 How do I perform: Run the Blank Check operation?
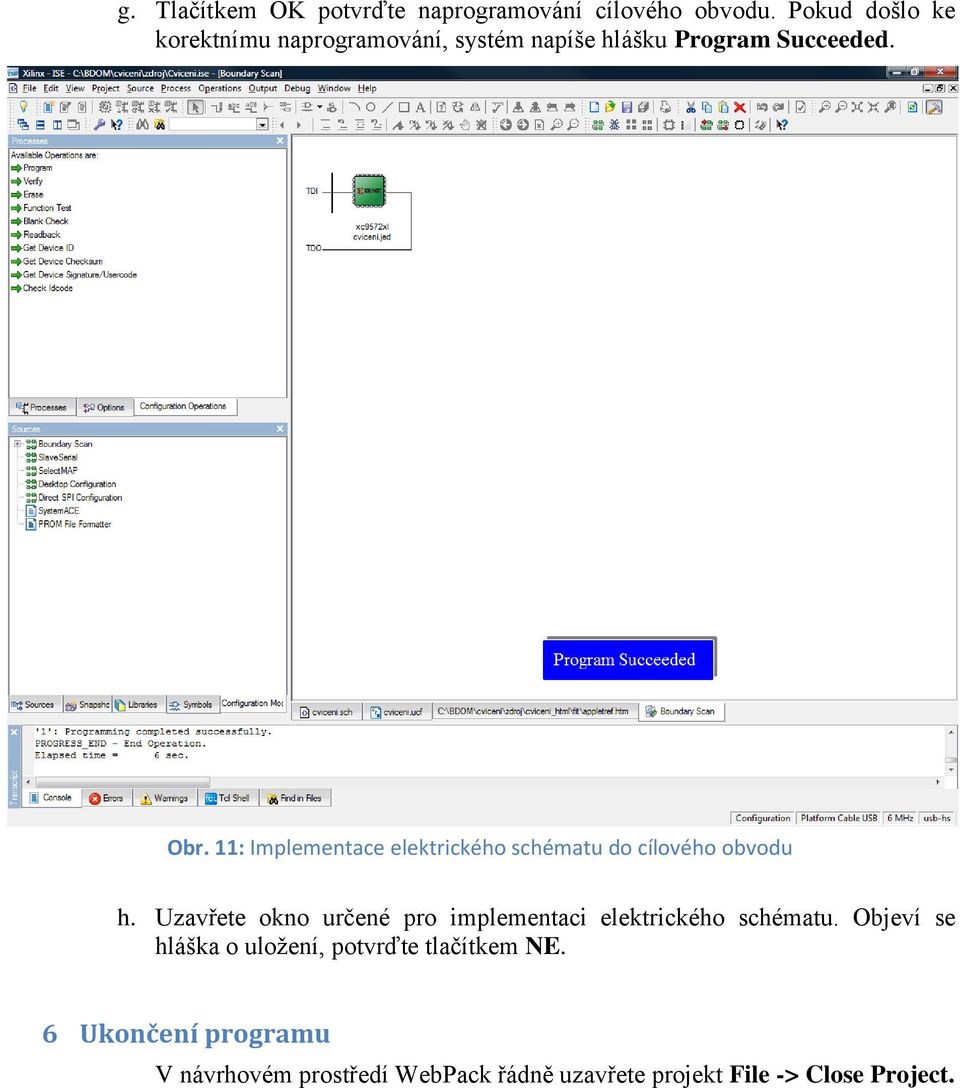pyautogui.click(x=40, y=221)
